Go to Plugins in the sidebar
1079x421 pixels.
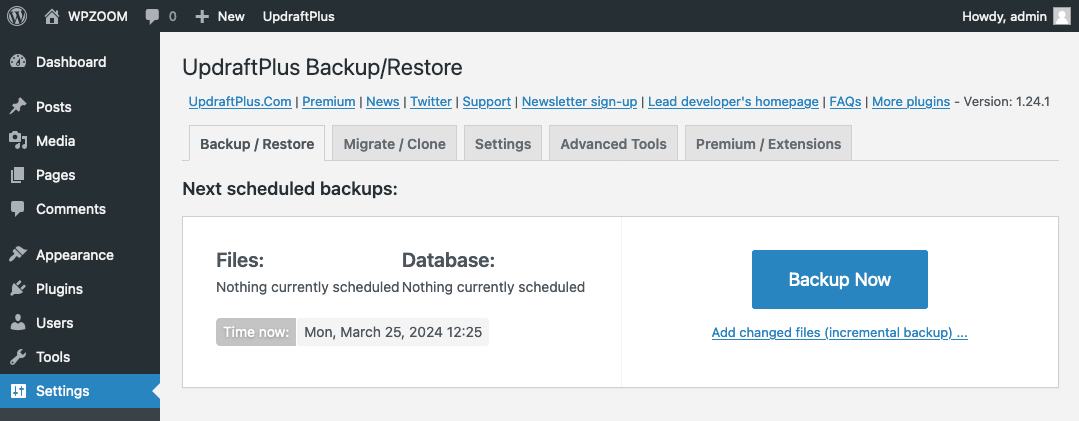pyautogui.click(x=80, y=289)
